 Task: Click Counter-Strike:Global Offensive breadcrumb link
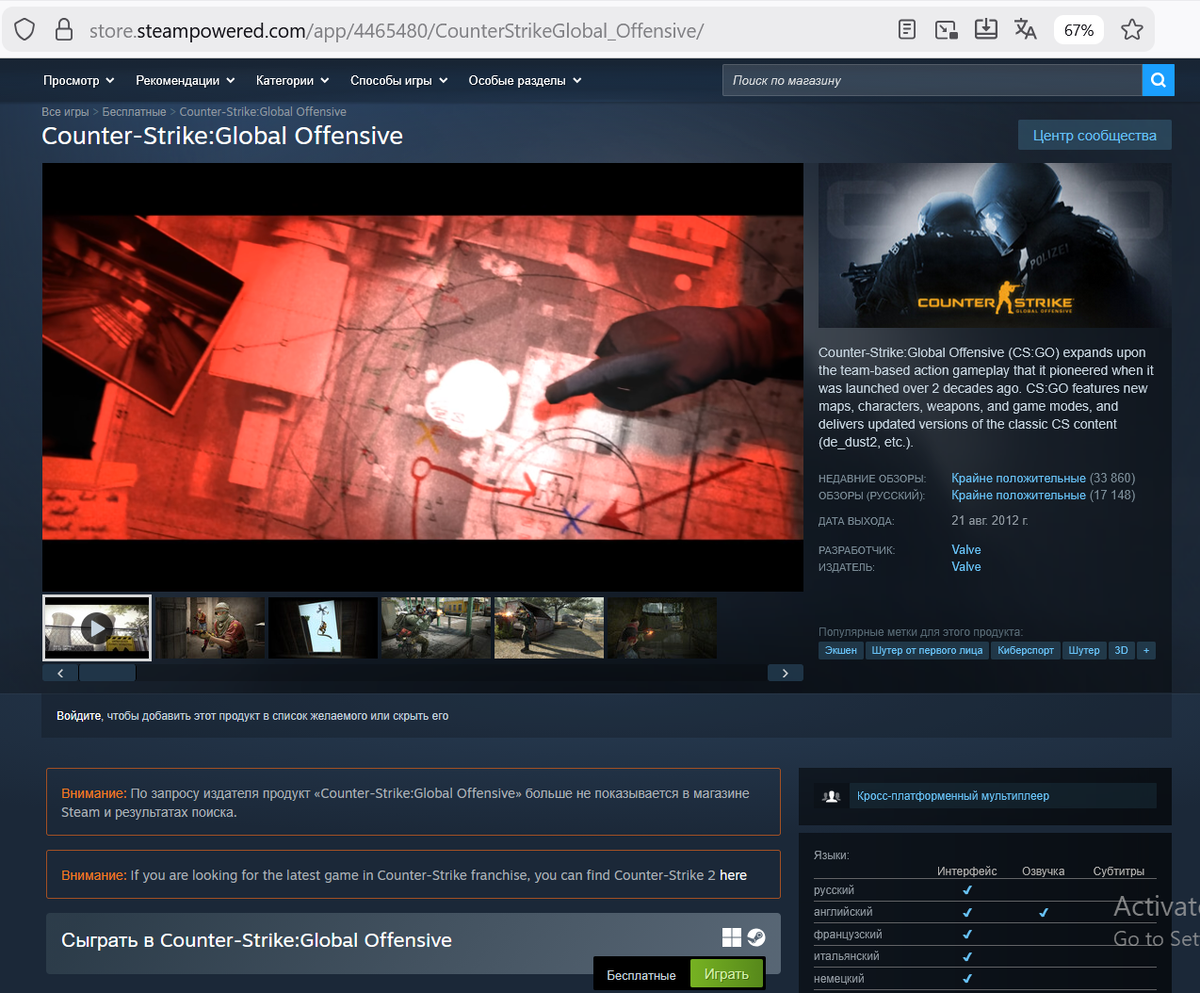263,112
